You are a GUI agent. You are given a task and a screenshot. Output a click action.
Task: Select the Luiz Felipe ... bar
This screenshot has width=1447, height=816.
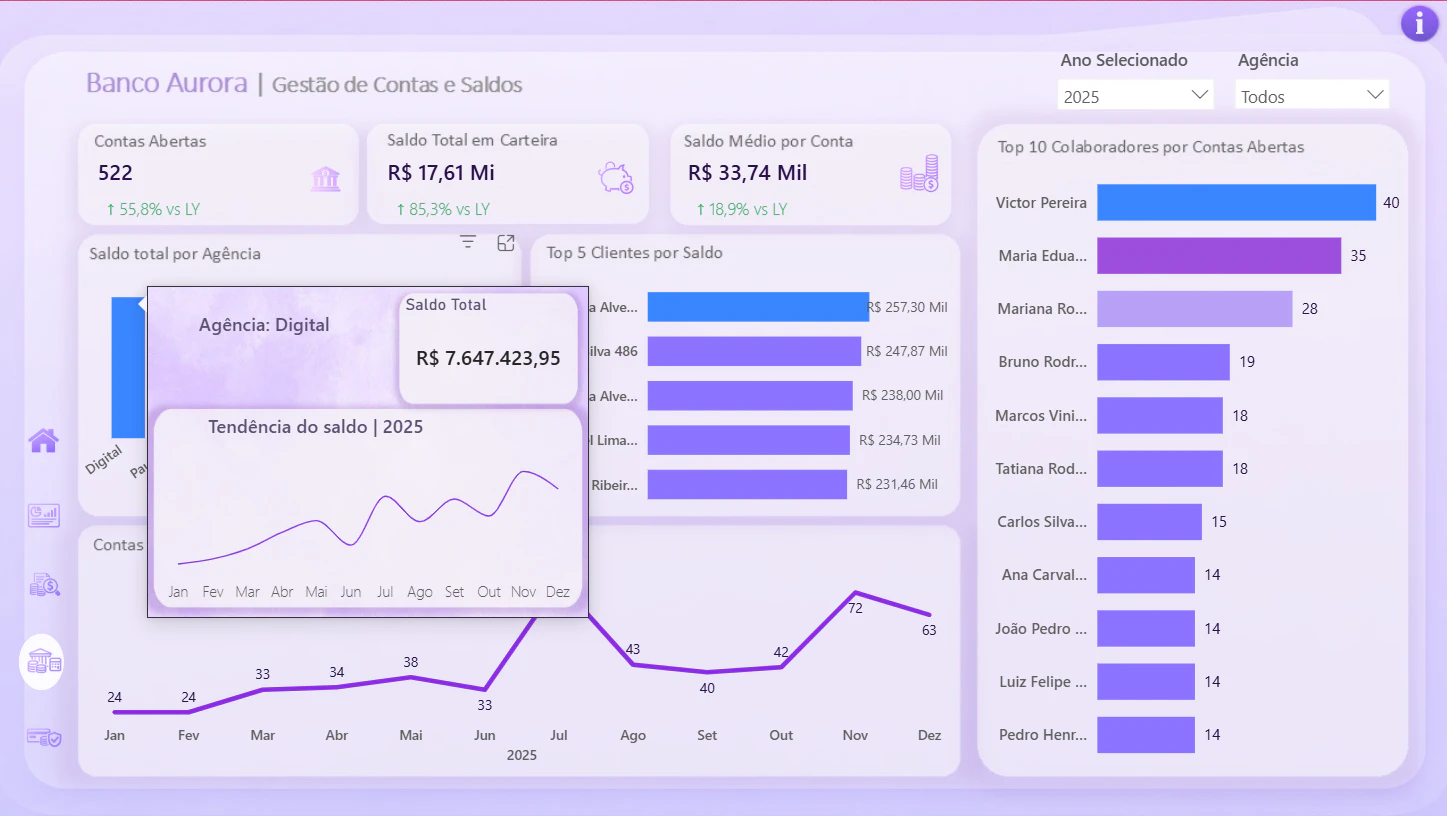(1145, 681)
